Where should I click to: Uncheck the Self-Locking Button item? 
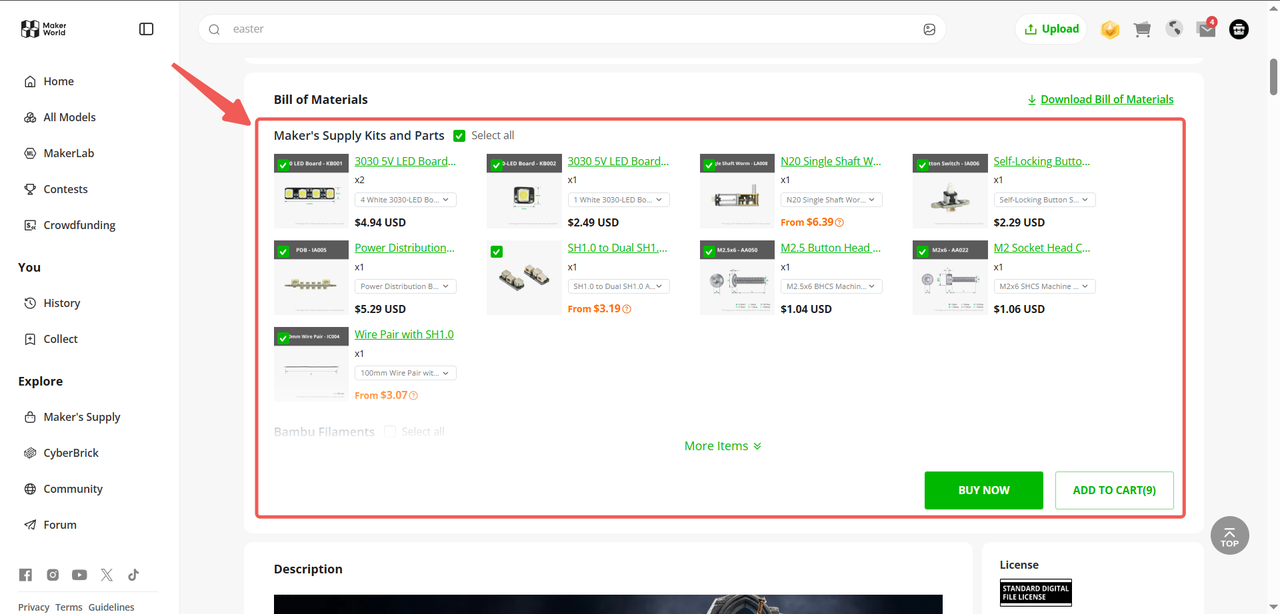click(923, 165)
